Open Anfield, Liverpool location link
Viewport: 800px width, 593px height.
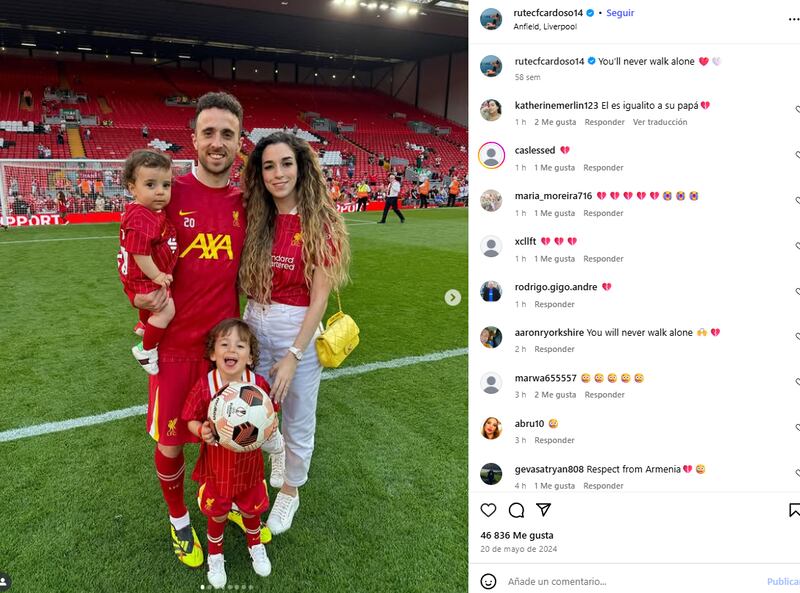(545, 27)
